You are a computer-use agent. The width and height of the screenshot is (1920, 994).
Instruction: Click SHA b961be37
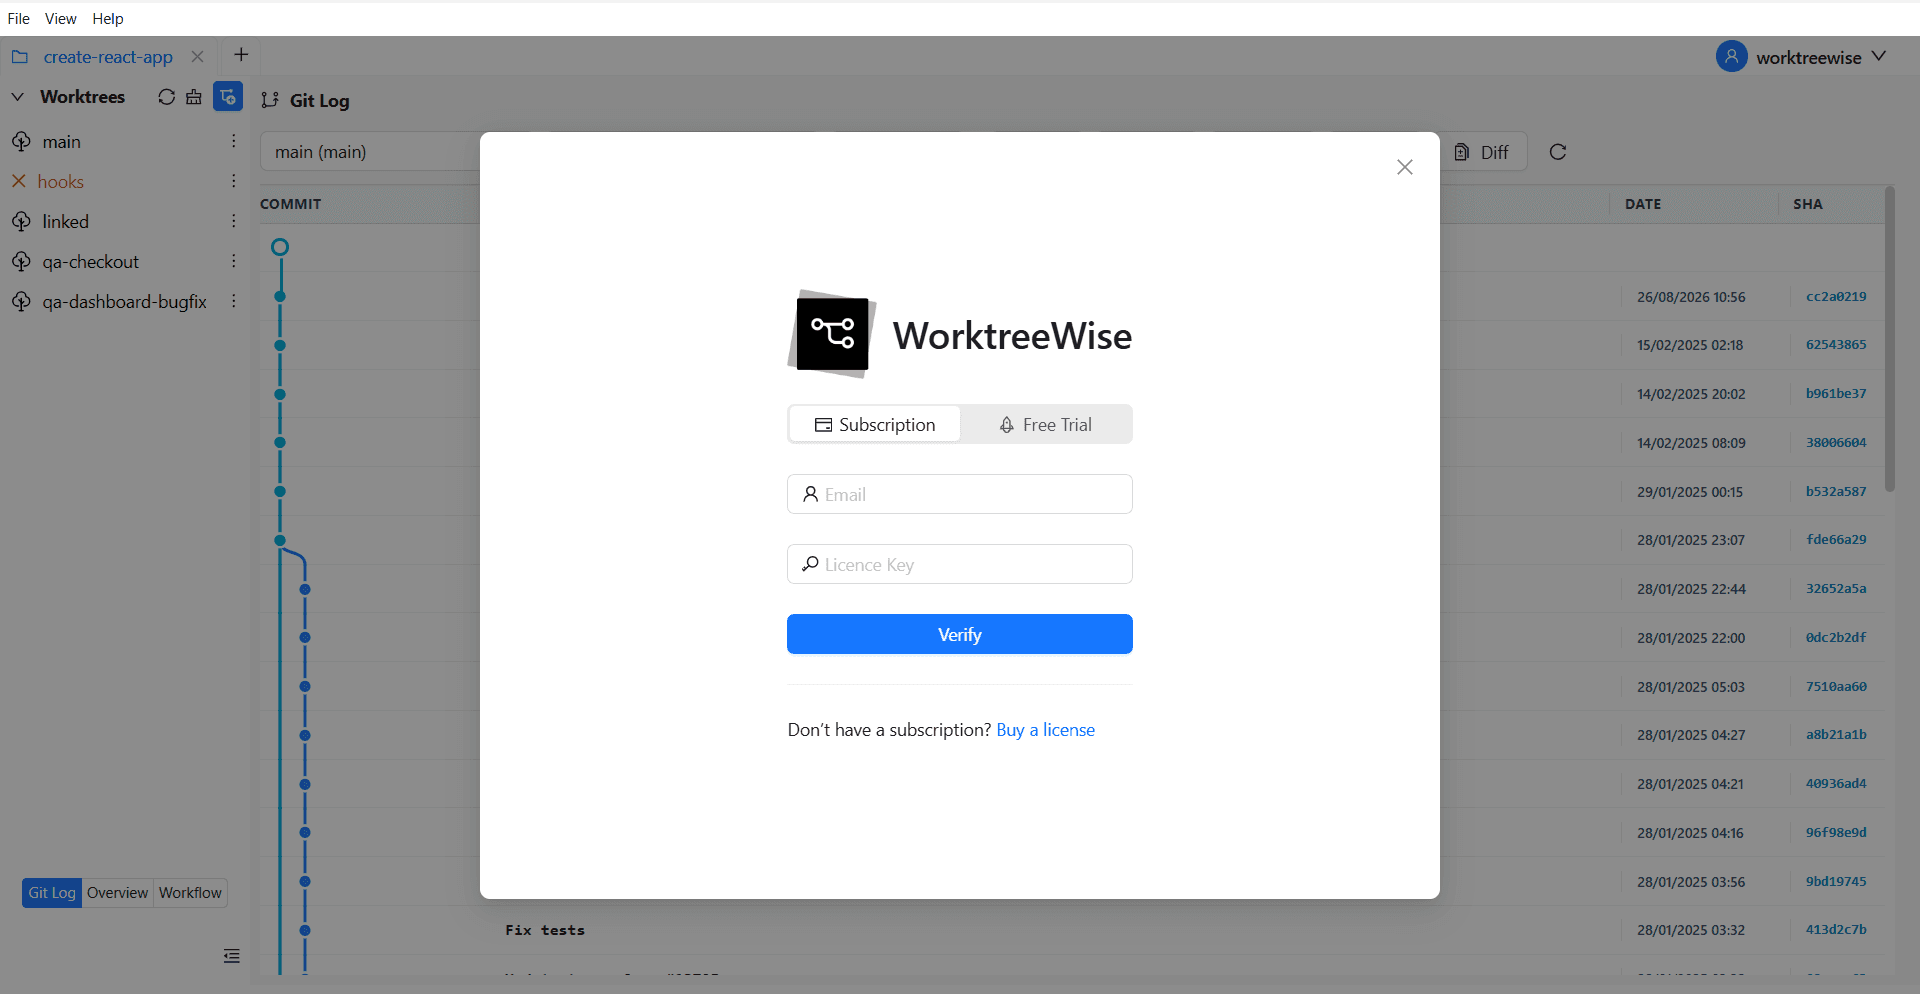1836,394
